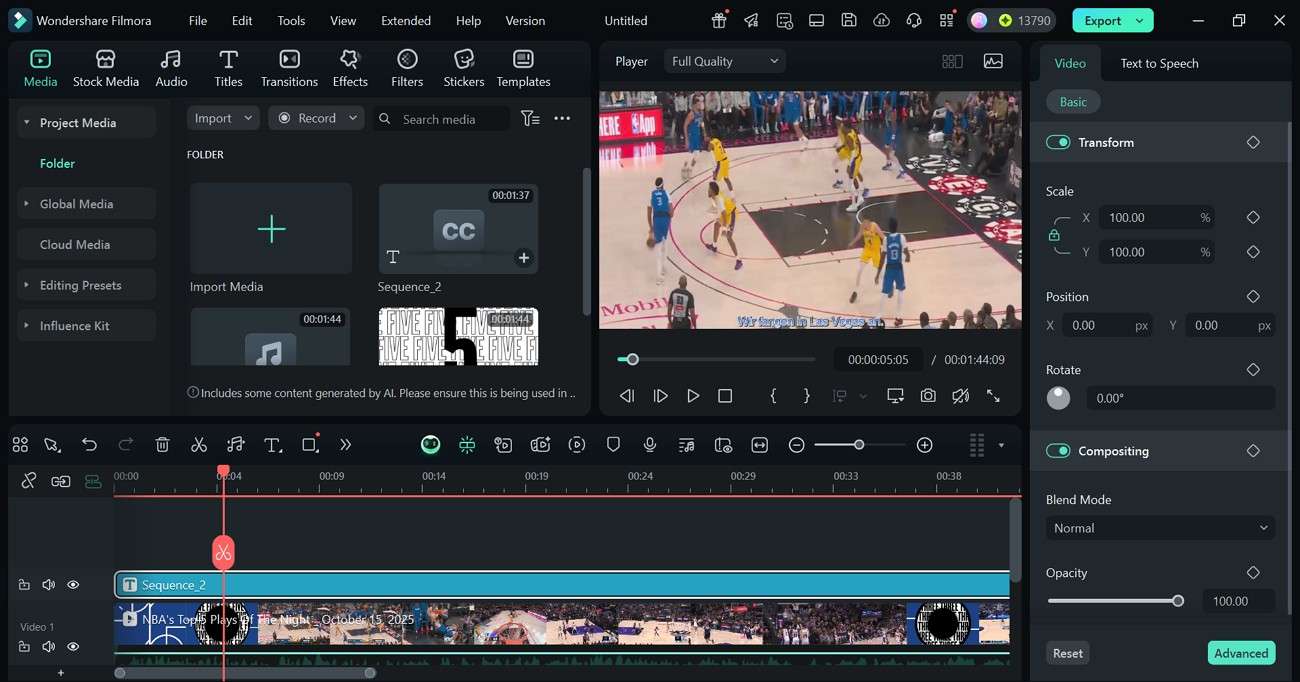Add keyframe for Opacity
This screenshot has height=682, width=1300.
point(1253,572)
